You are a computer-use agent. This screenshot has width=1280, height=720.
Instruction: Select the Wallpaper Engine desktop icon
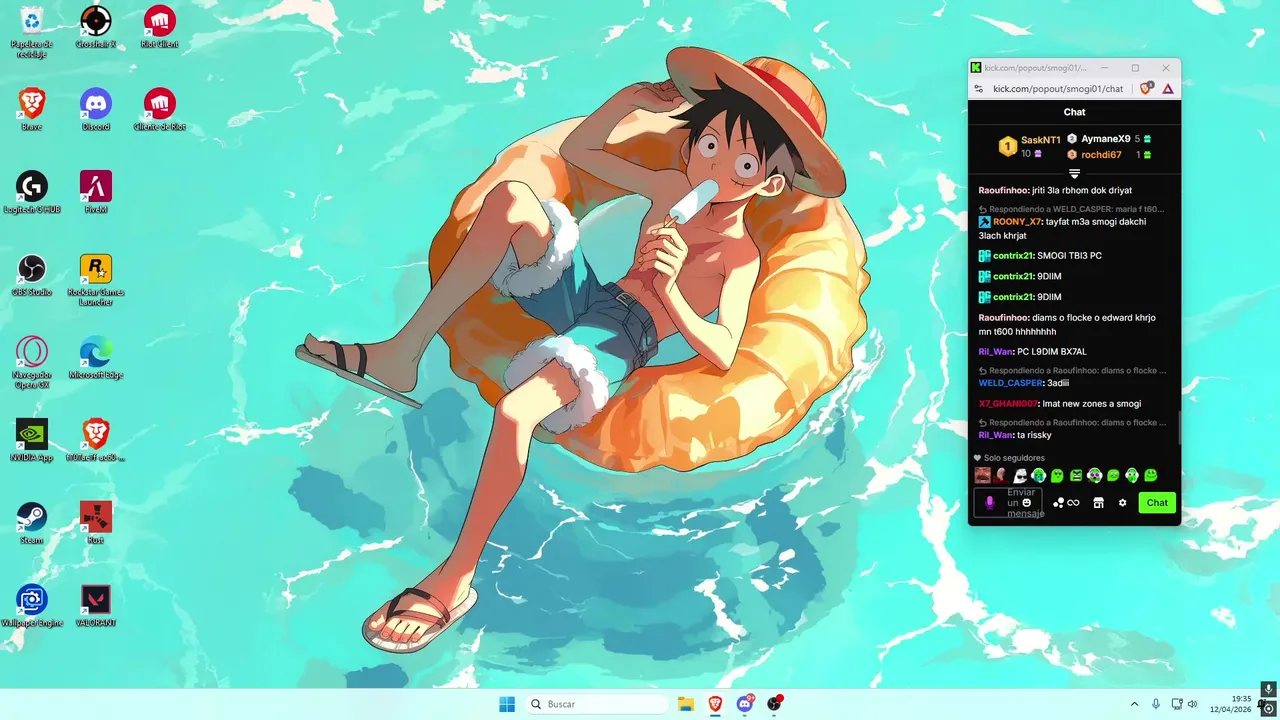(31, 605)
